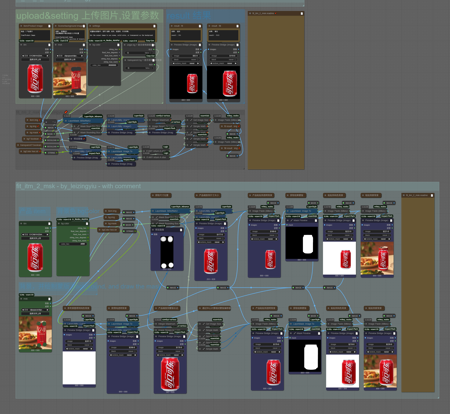This screenshot has width=450, height=414.
Task: Click the pin icon on lower-right brown readme node
Action: [432, 195]
